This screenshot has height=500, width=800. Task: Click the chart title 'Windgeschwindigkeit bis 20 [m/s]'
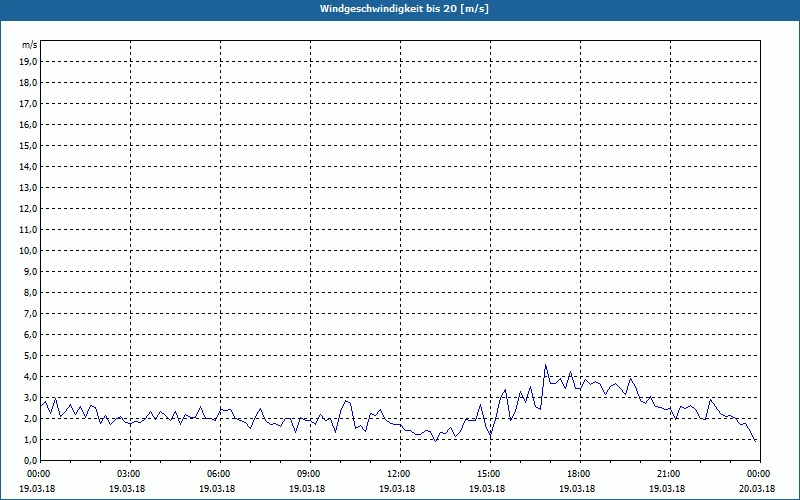404,9
